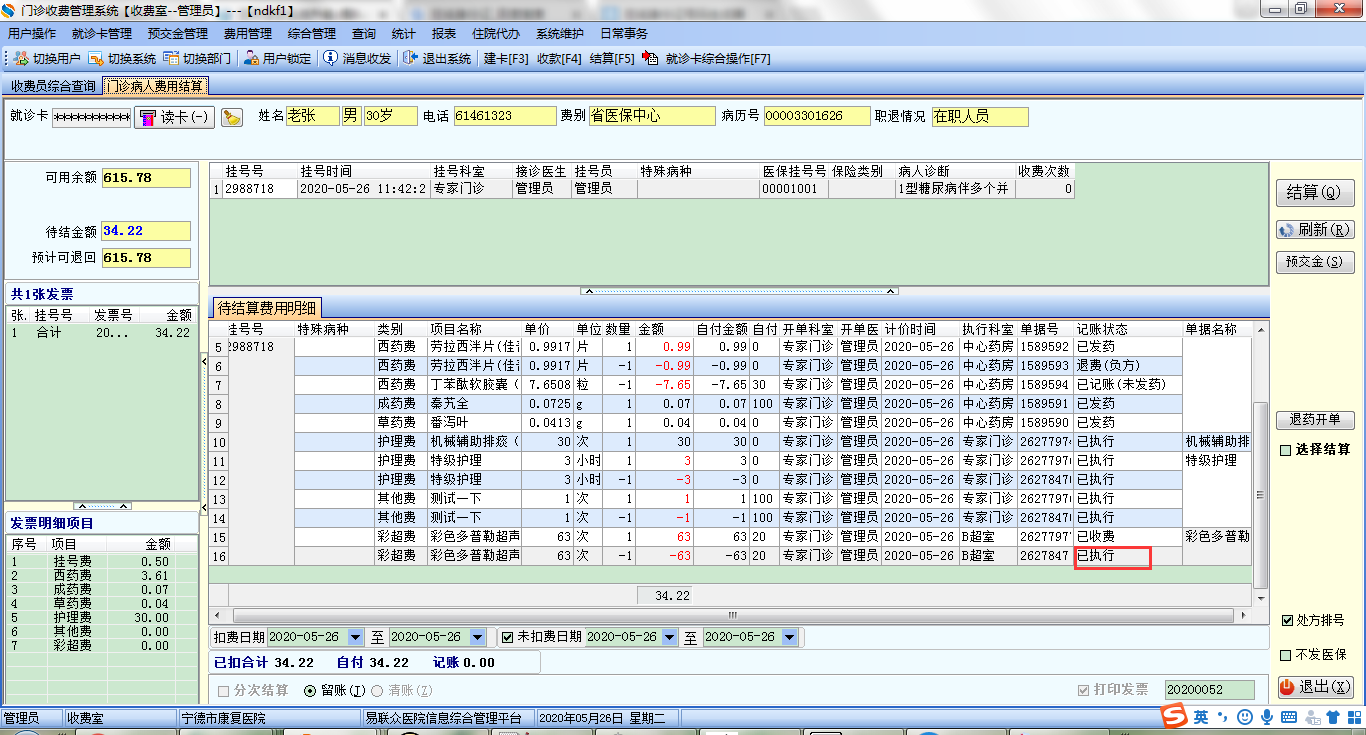The height and width of the screenshot is (735, 1366).
Task: Open the smiley emoji icon in IME bar
Action: coord(1244,717)
